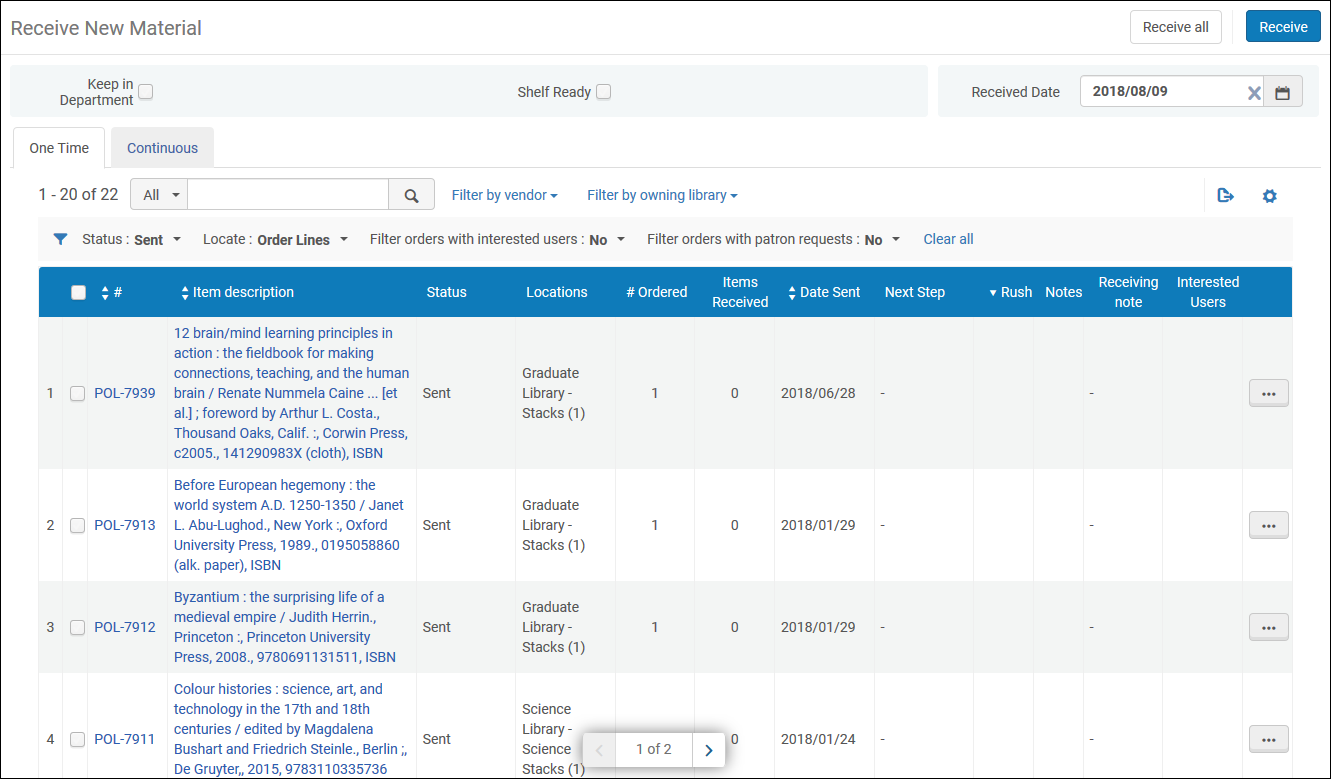This screenshot has width=1331, height=779.
Task: Expand Filter by vendor dropdown
Action: (x=504, y=195)
